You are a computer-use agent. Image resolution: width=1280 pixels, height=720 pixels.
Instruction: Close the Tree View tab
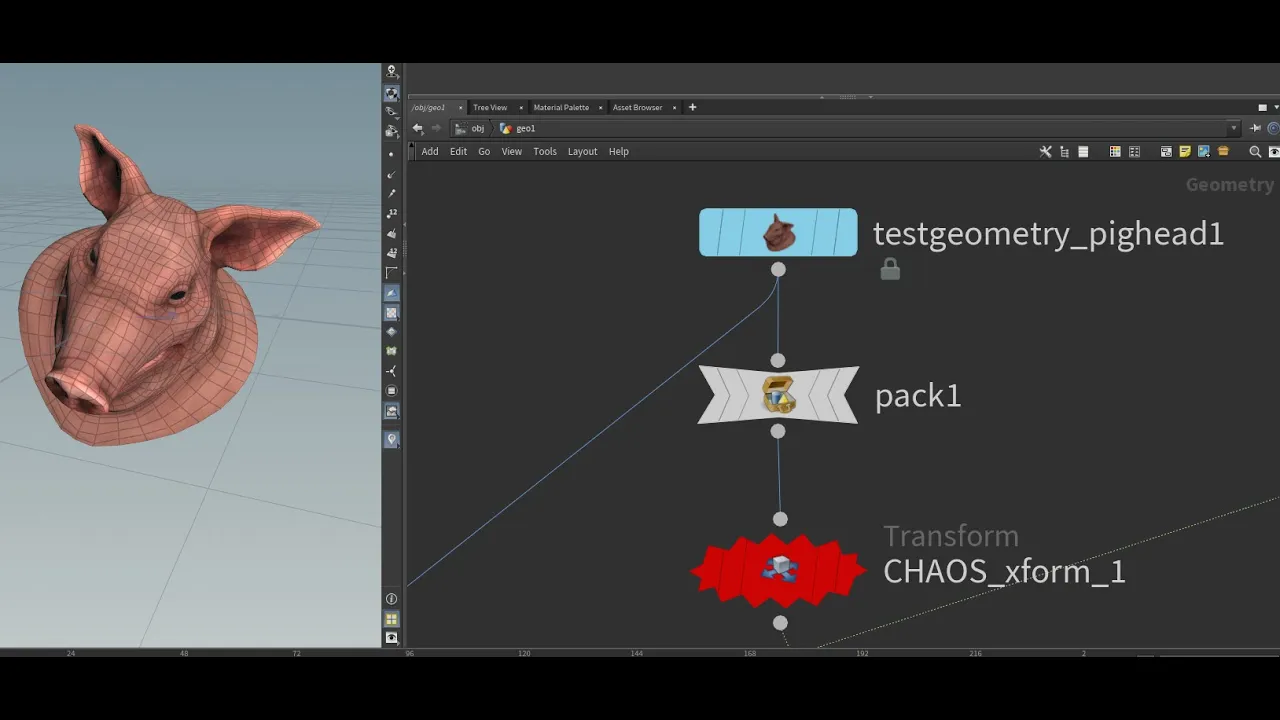(521, 107)
